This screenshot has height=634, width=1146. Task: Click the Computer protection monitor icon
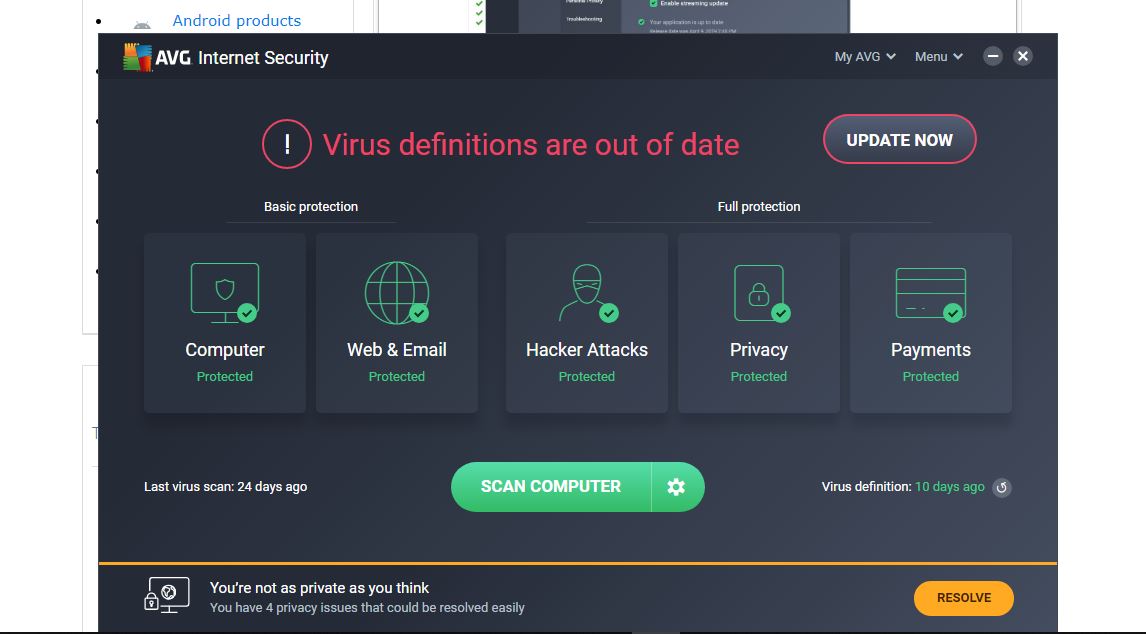[x=224, y=292]
